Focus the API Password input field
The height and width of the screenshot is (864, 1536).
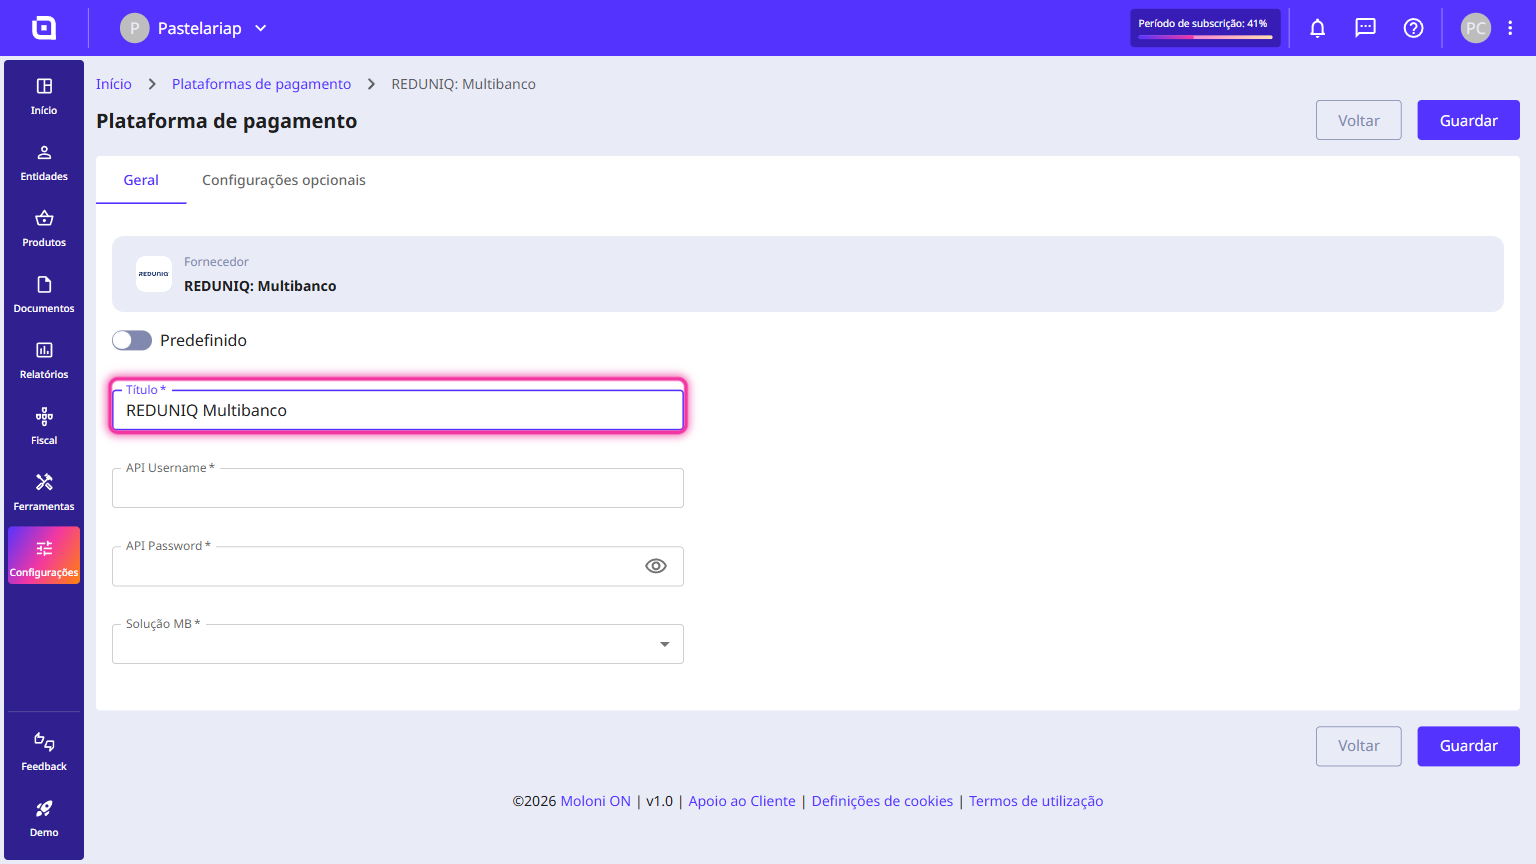pos(398,566)
